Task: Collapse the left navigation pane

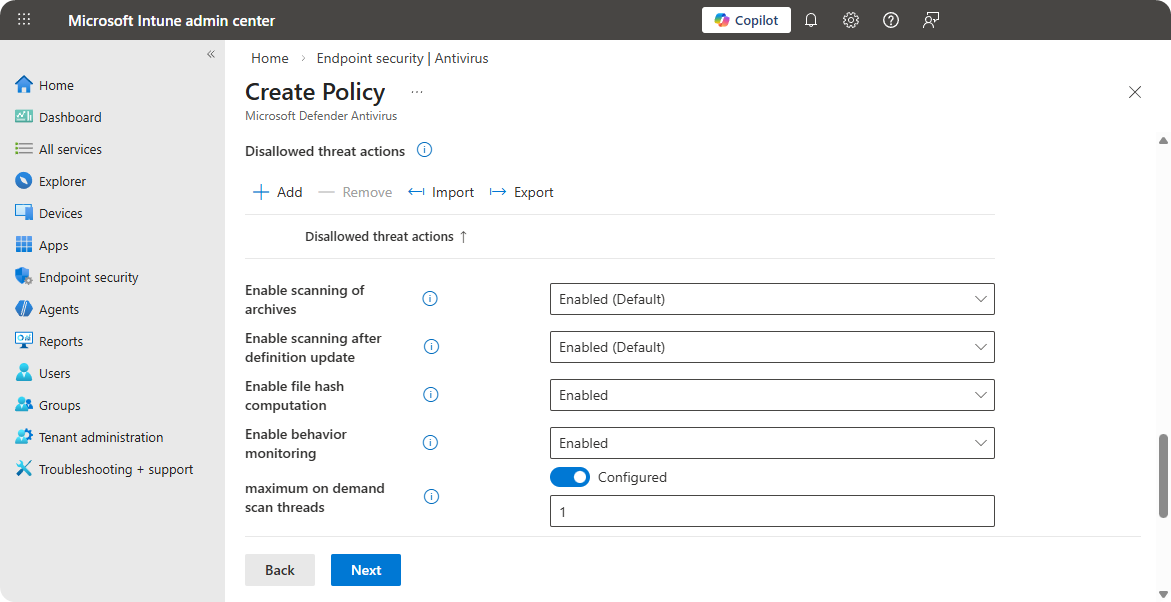Action: coord(211,54)
